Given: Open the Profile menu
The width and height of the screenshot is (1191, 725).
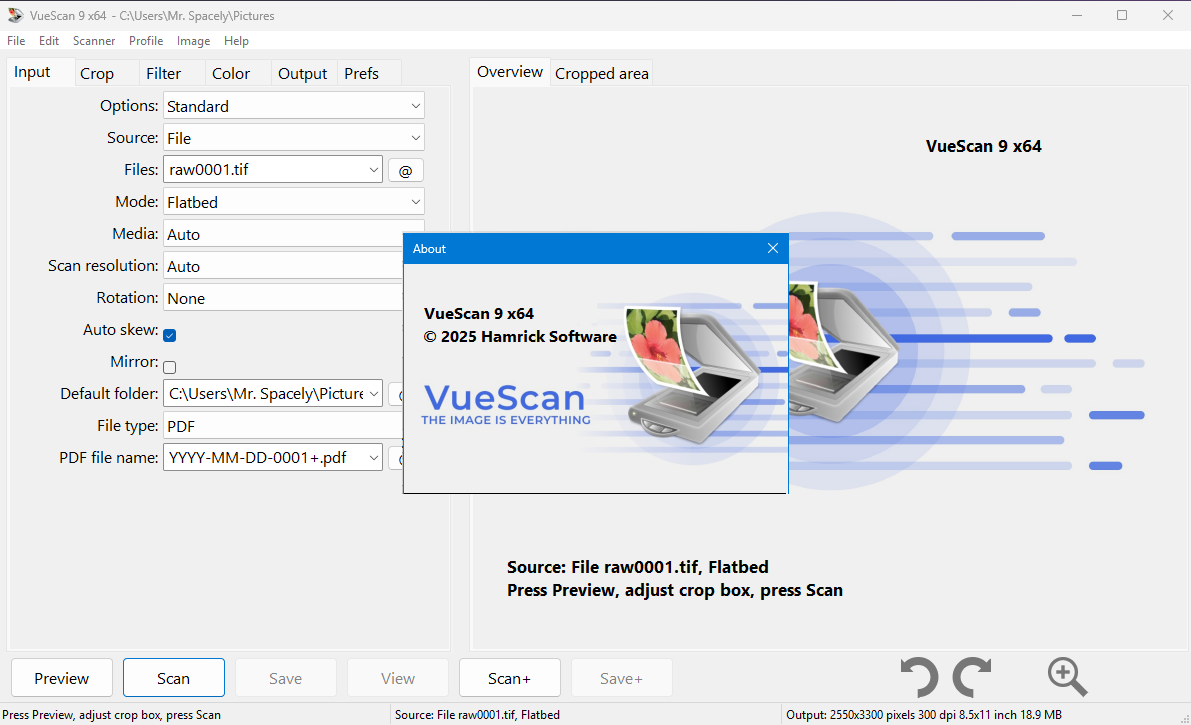Looking at the screenshot, I should click(x=146, y=41).
